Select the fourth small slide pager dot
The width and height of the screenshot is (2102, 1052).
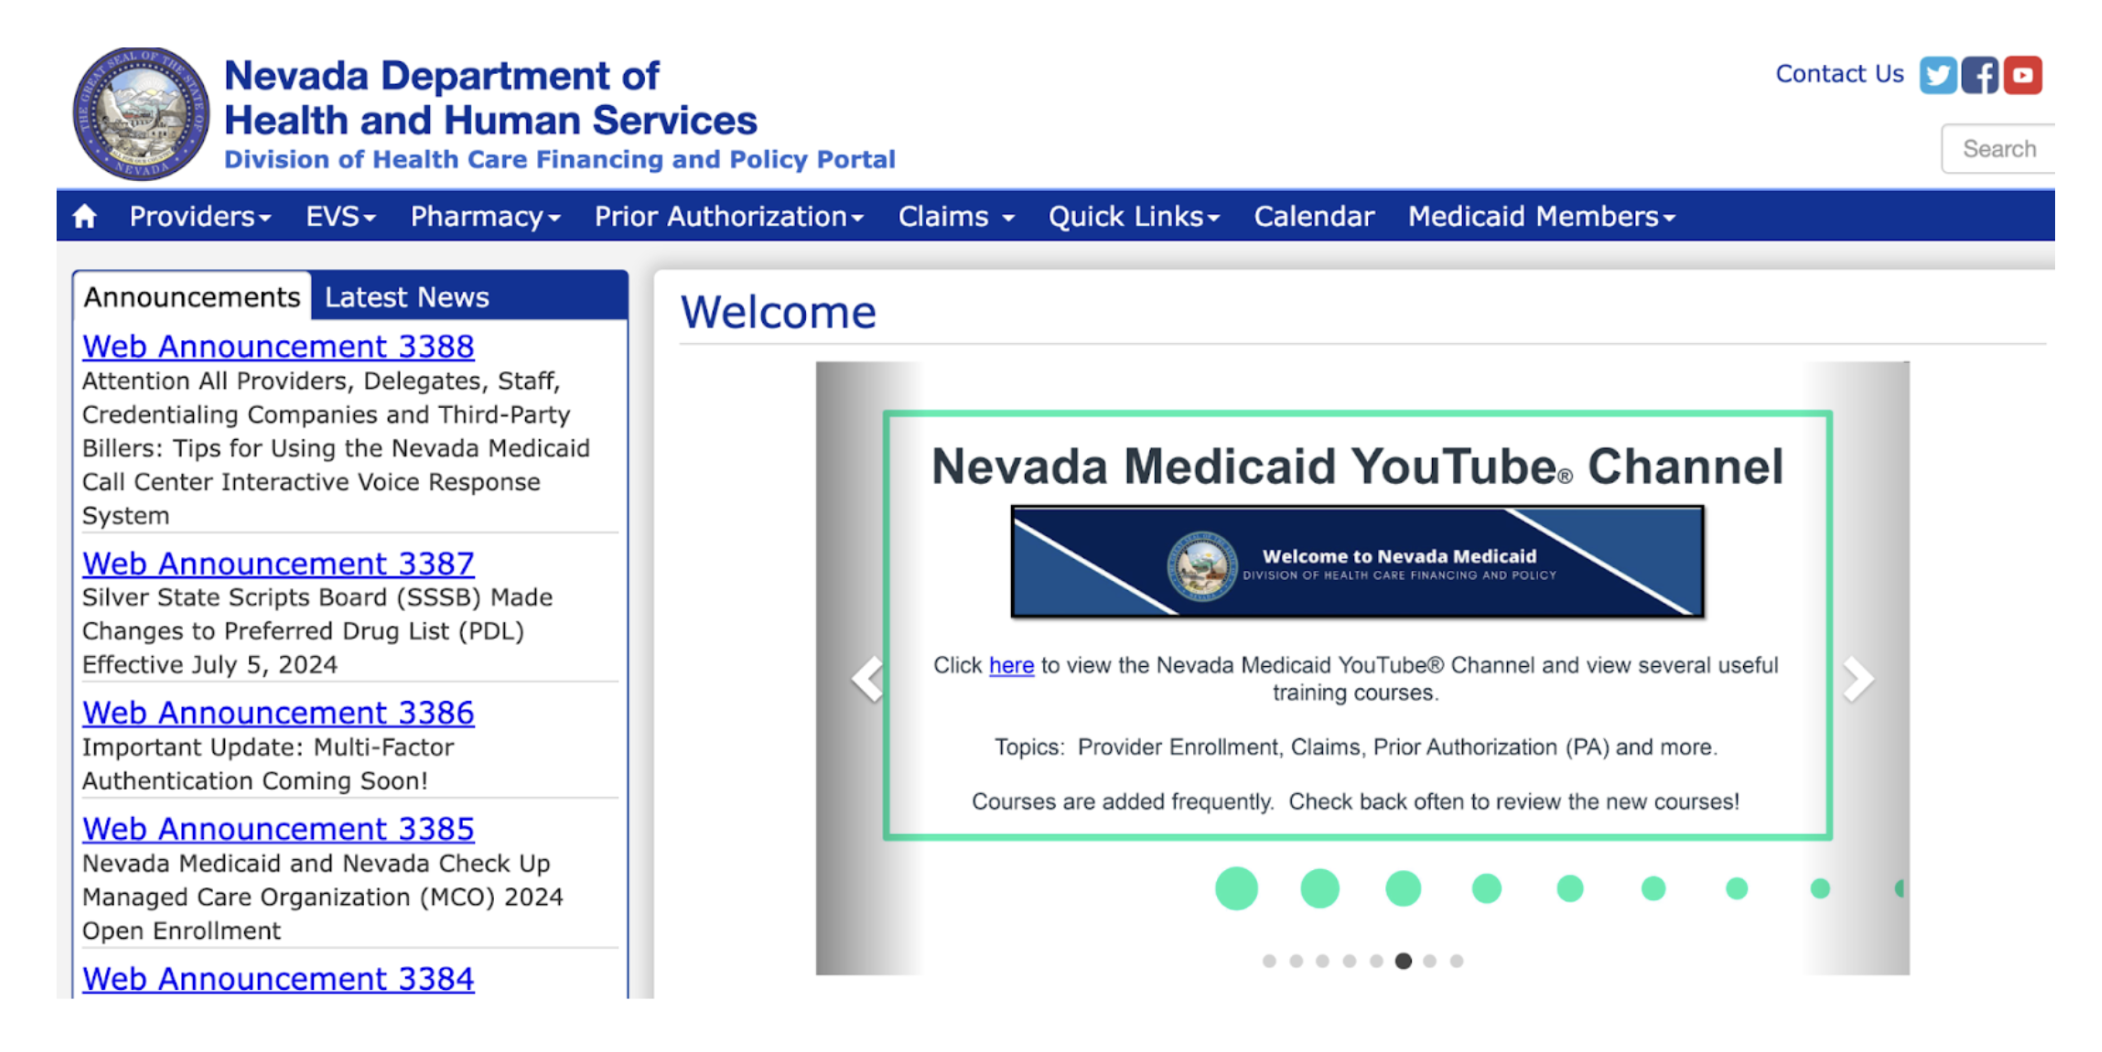click(1350, 961)
